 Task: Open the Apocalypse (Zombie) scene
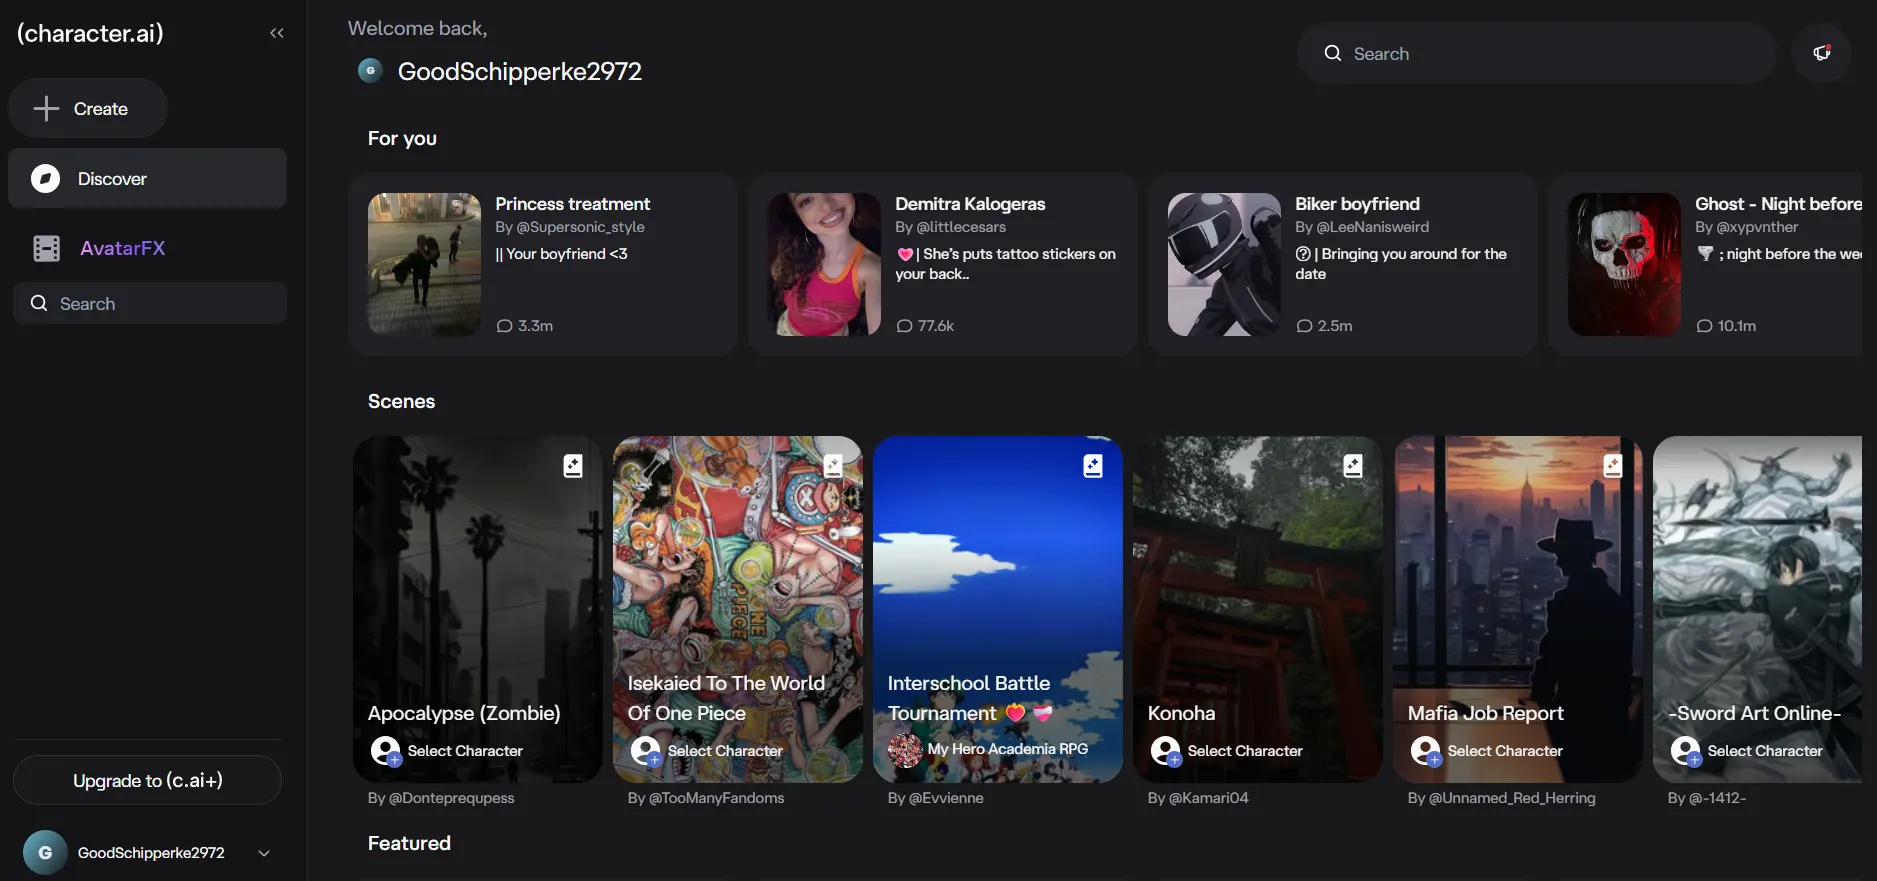(478, 609)
